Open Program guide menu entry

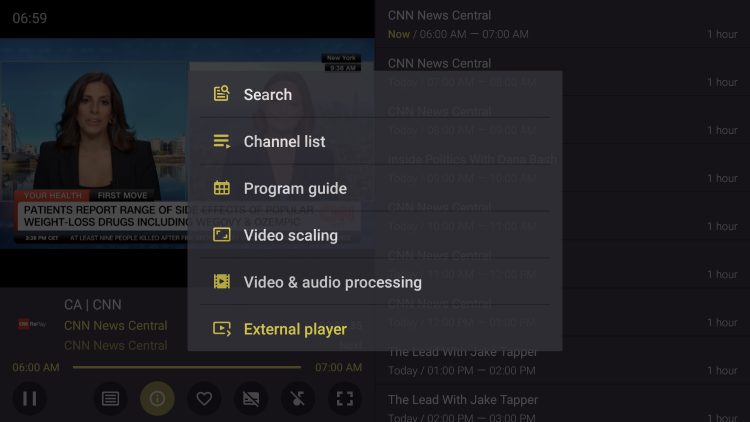pyautogui.click(x=375, y=188)
